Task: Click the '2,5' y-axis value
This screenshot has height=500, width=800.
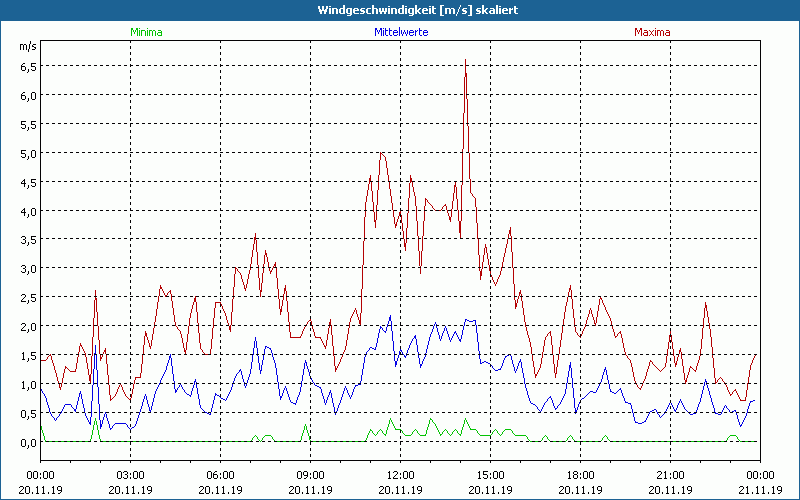Action: (29, 298)
